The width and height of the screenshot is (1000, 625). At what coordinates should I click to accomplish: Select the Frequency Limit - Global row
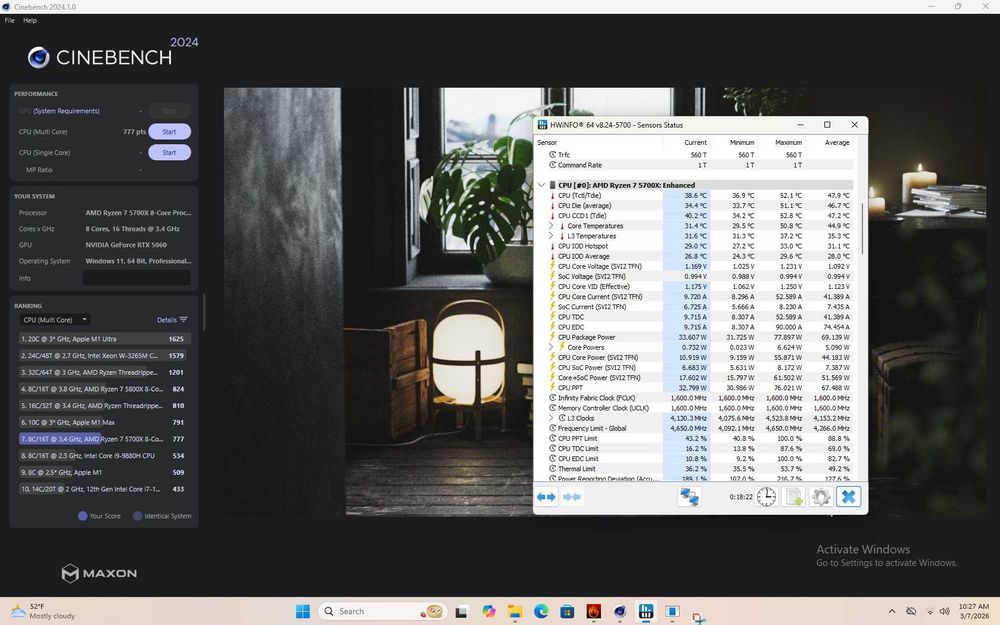click(x=695, y=428)
